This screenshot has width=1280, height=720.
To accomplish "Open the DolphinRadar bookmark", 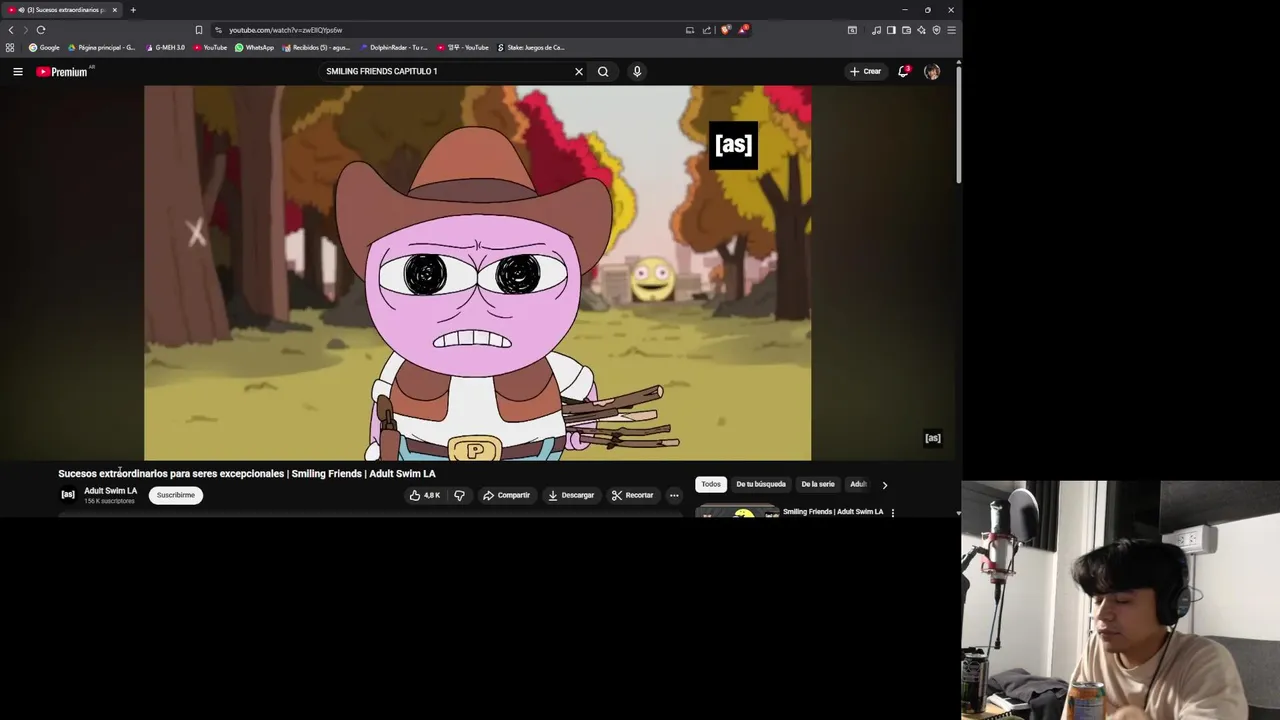I will click(393, 47).
